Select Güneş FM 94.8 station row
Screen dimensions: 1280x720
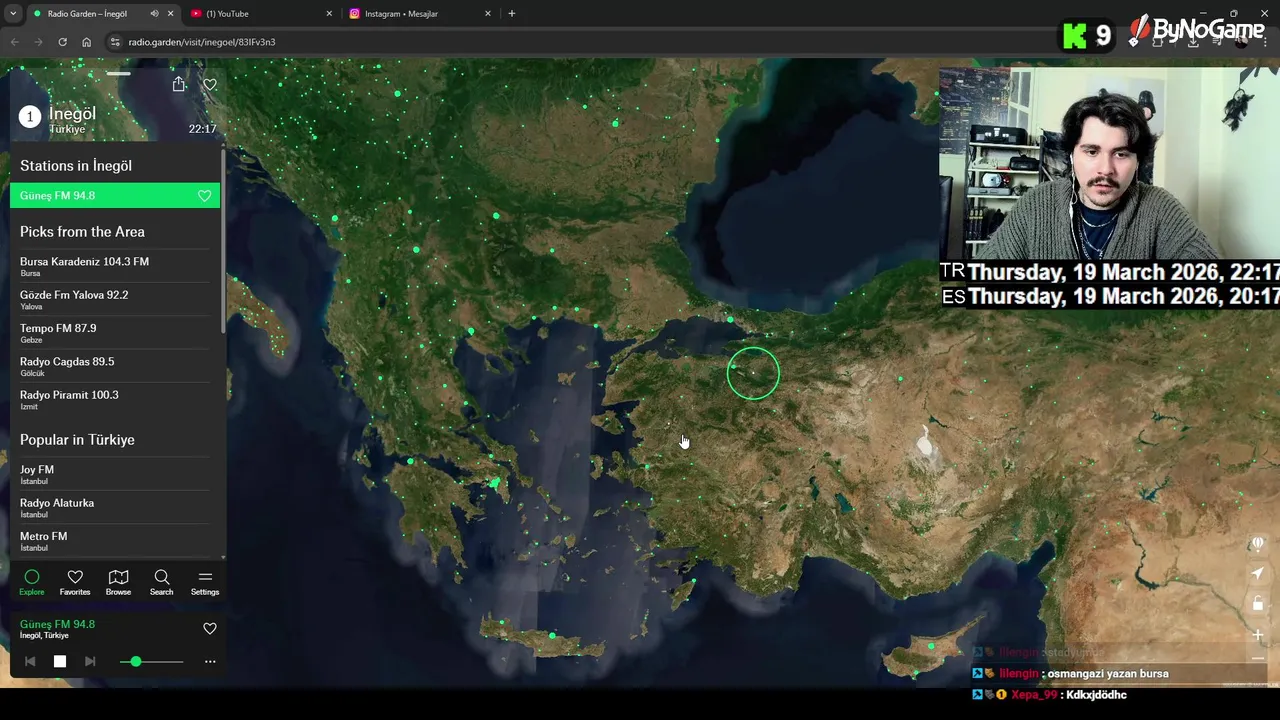(x=115, y=196)
